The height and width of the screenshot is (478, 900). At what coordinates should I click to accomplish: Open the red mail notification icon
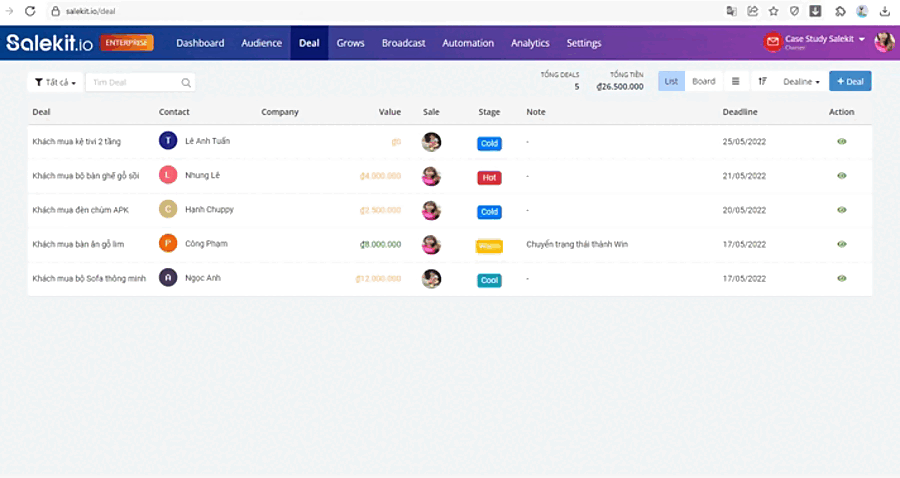773,42
